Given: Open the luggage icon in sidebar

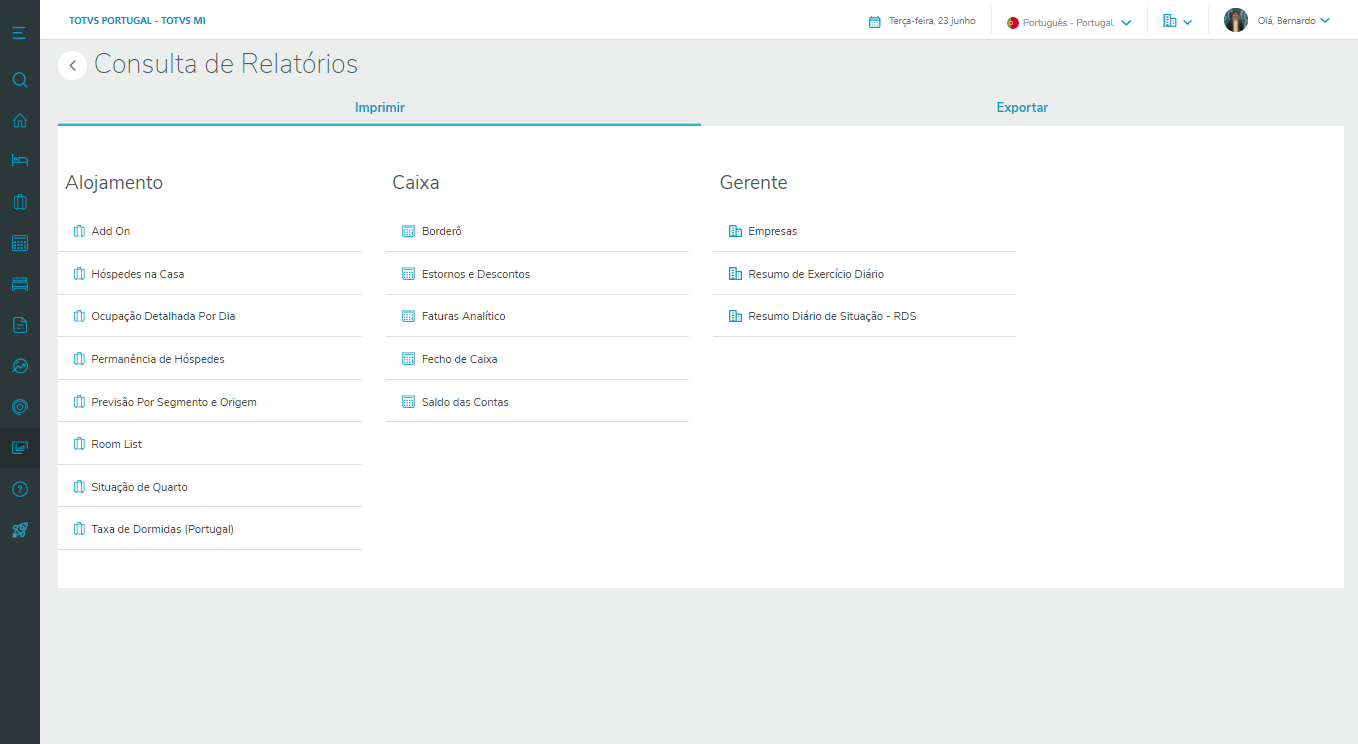Looking at the screenshot, I should 19,202.
